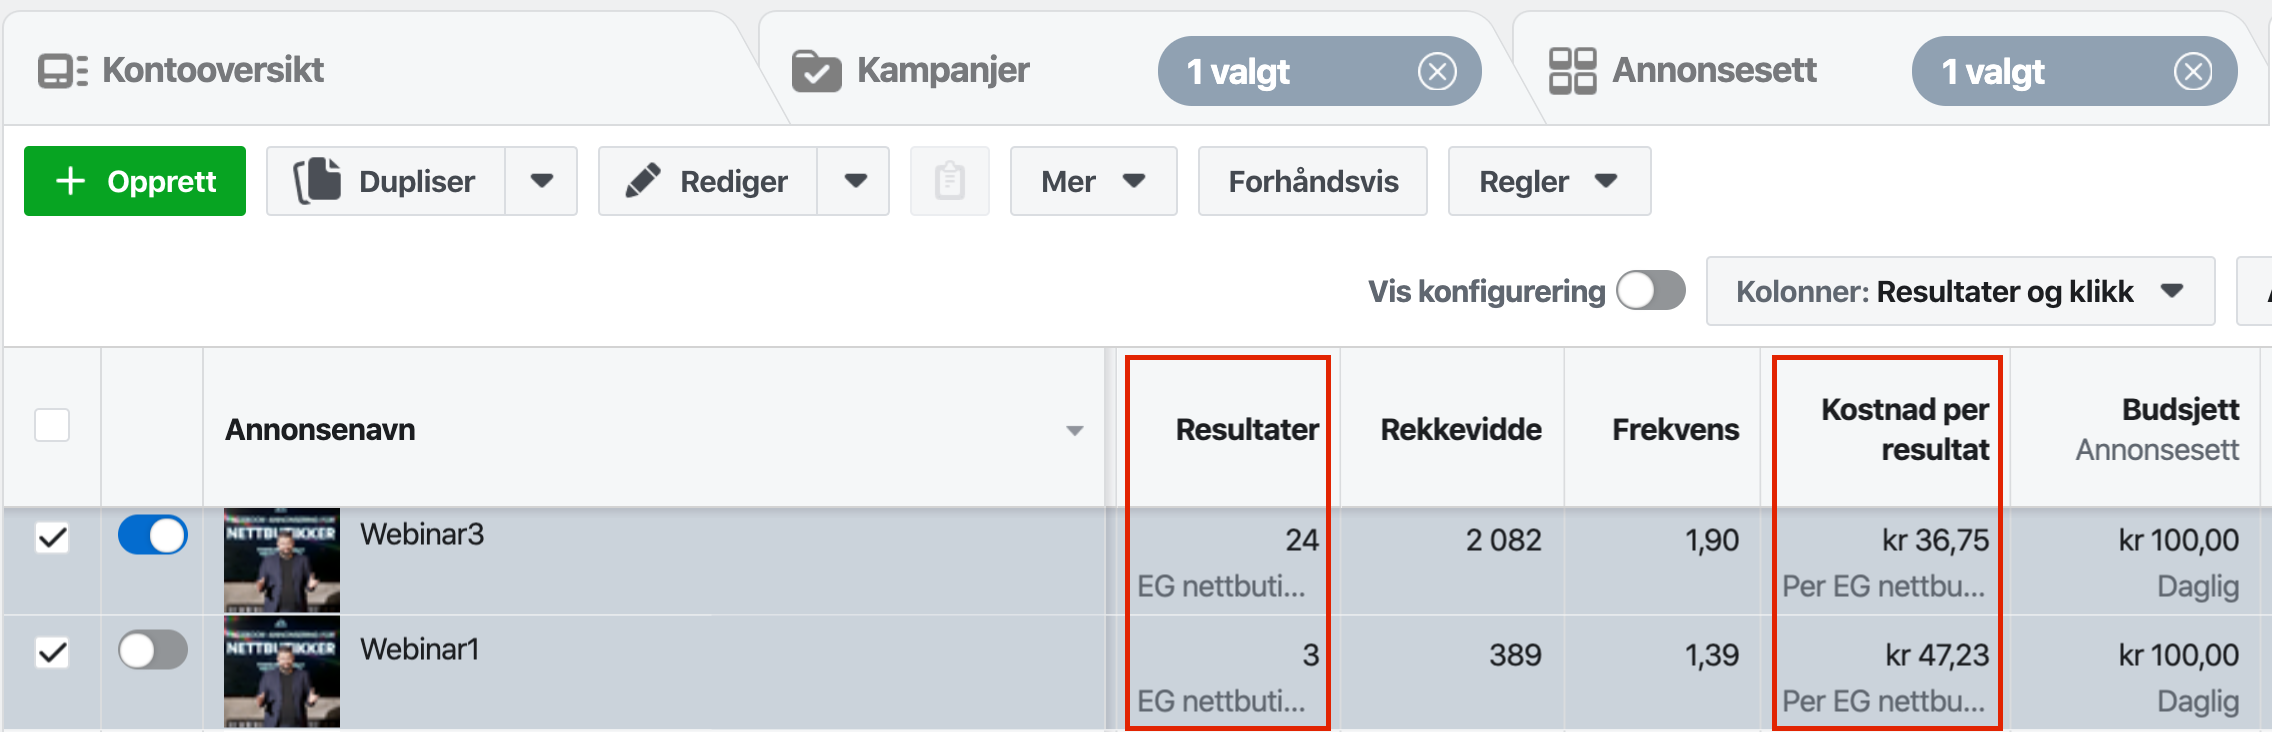Image resolution: width=2272 pixels, height=732 pixels.
Task: Click the Dupliser copy icon button
Action: point(386,181)
